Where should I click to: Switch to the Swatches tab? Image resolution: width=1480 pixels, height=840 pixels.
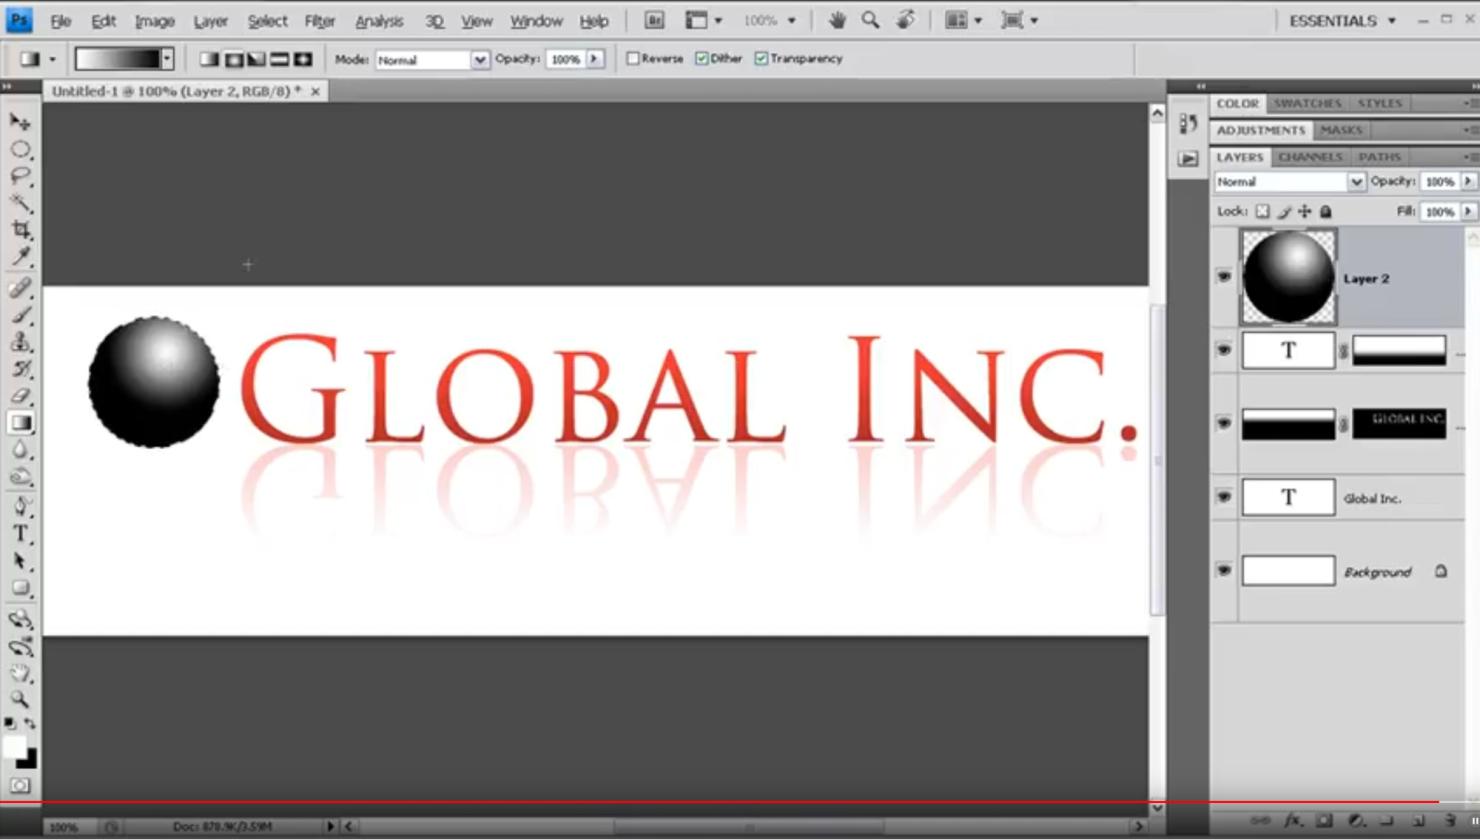1307,102
